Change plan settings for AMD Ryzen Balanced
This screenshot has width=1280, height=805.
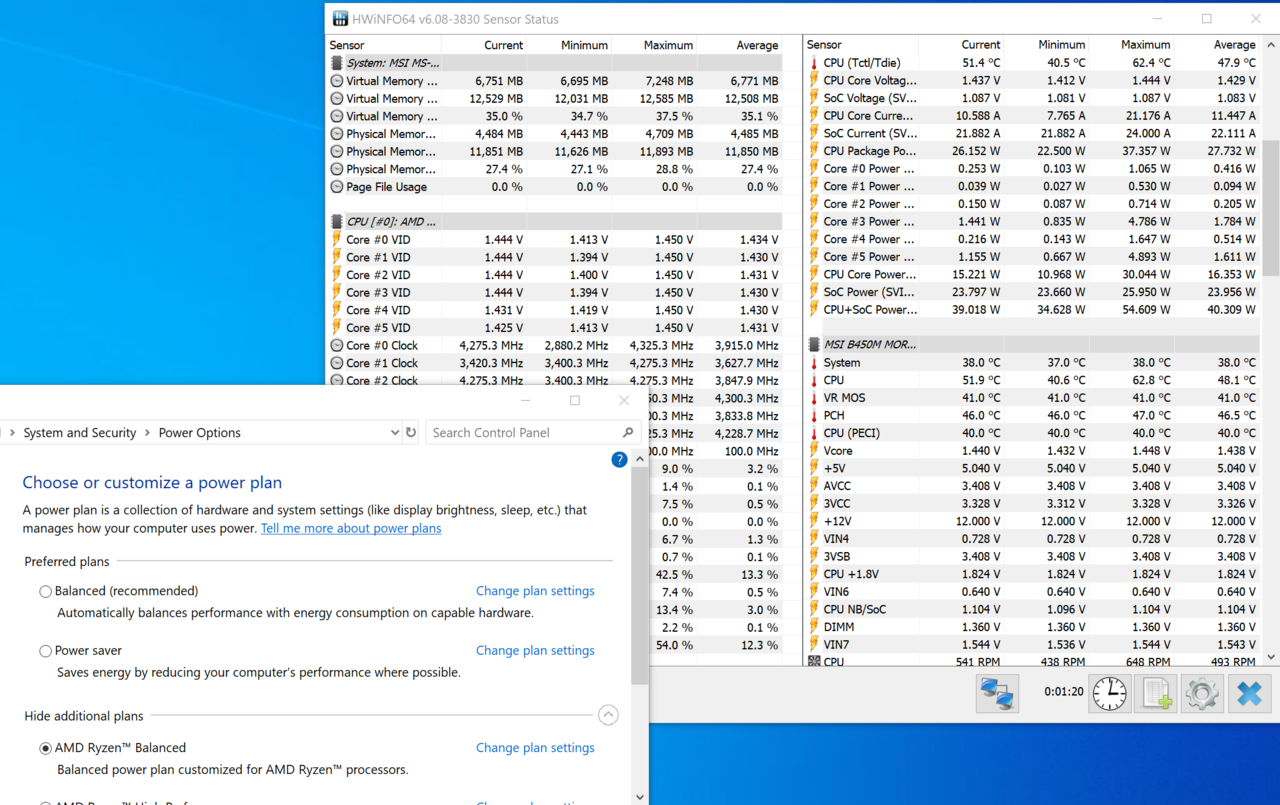(535, 747)
